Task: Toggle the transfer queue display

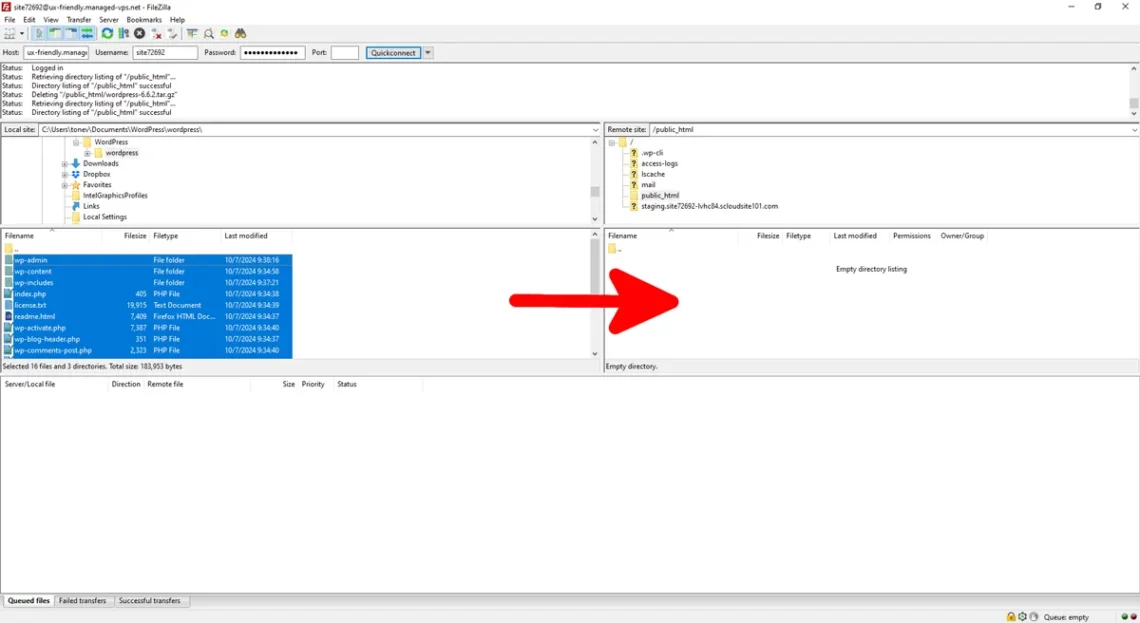Action: click(87, 34)
